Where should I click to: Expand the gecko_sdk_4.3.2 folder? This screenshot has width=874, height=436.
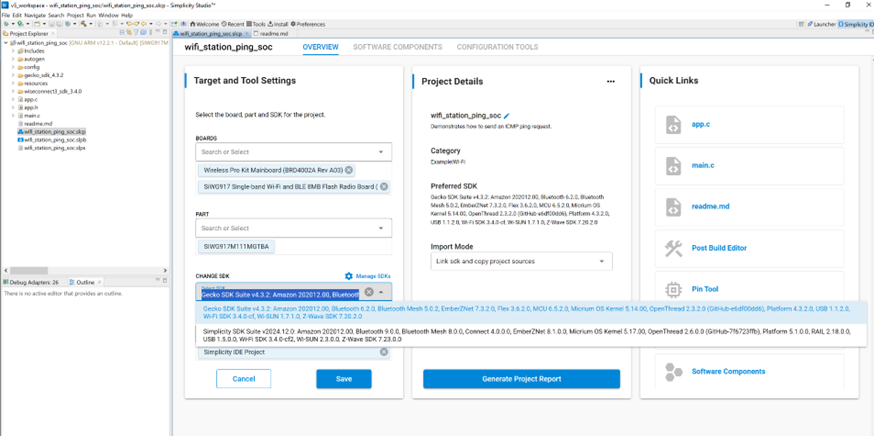13,75
